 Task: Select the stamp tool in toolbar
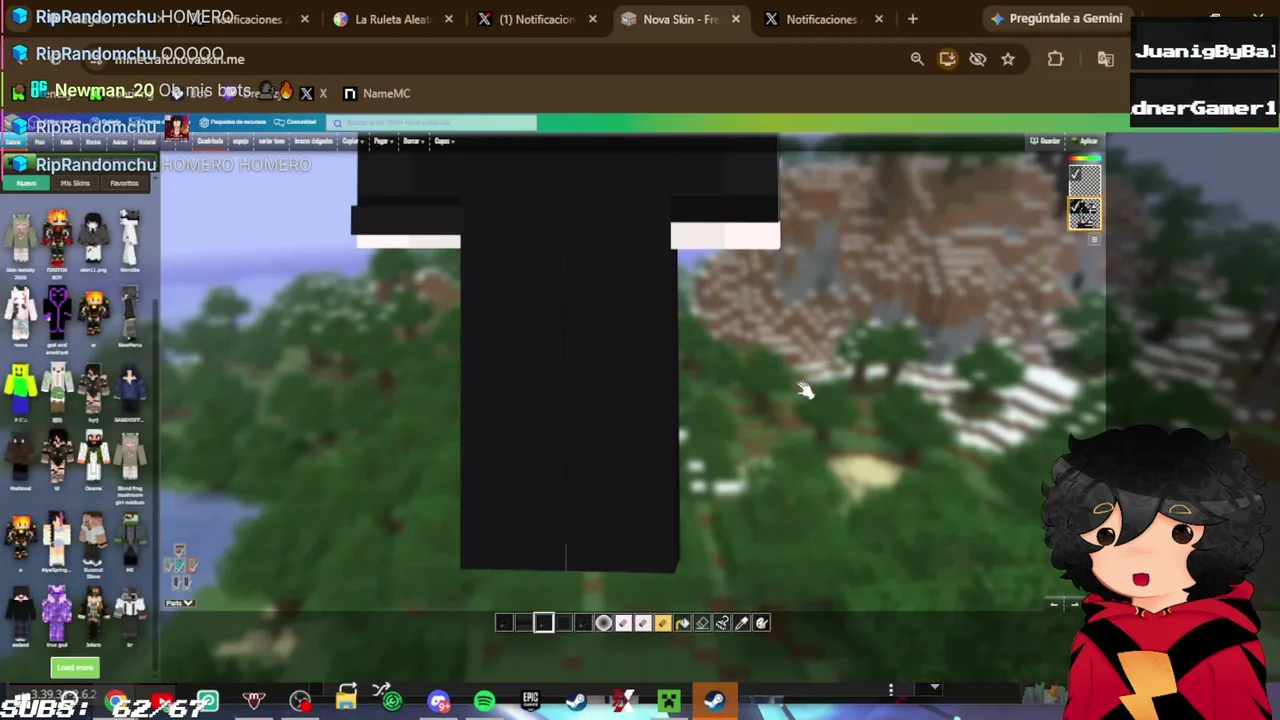click(x=722, y=623)
